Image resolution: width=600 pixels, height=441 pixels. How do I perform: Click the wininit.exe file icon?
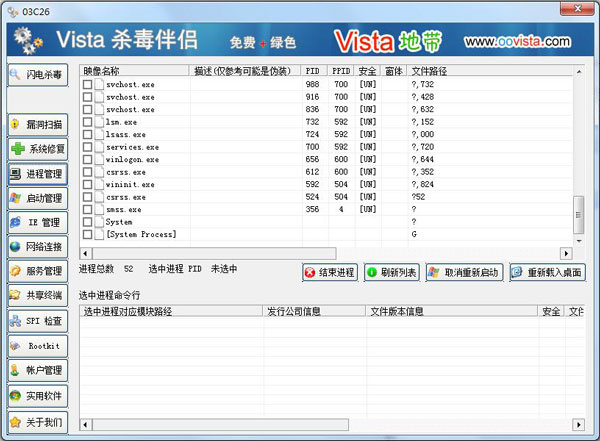point(99,185)
